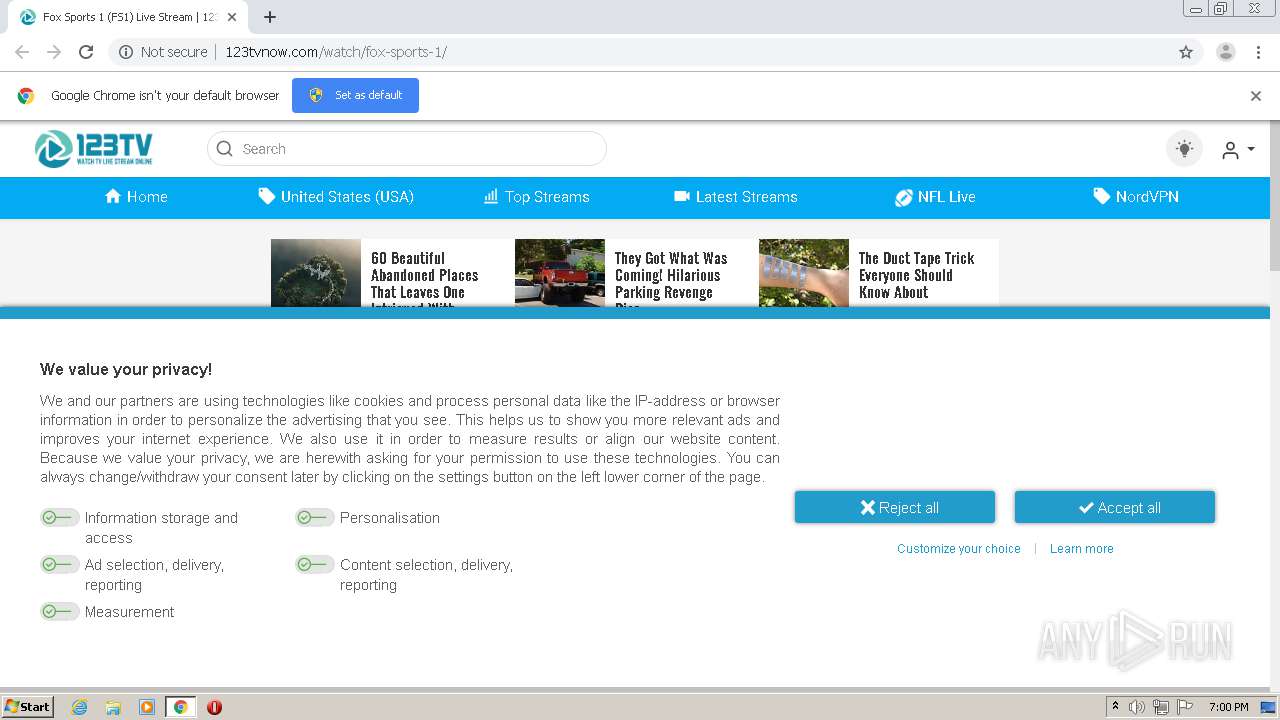Click the Not secure site info icon
Screen dimensions: 1280x720
(x=126, y=52)
